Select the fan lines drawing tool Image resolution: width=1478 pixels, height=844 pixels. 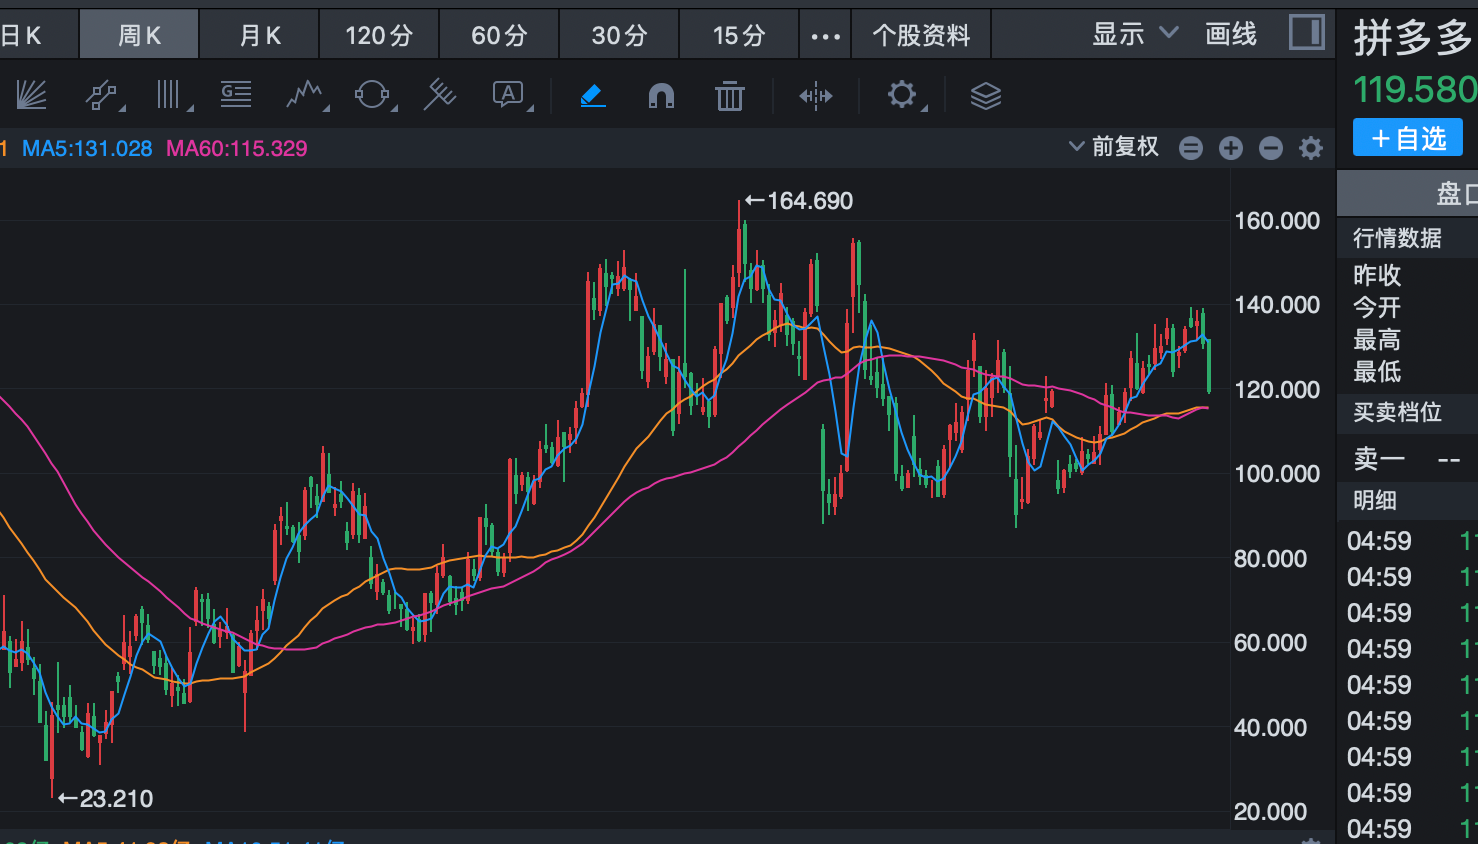tap(31, 96)
